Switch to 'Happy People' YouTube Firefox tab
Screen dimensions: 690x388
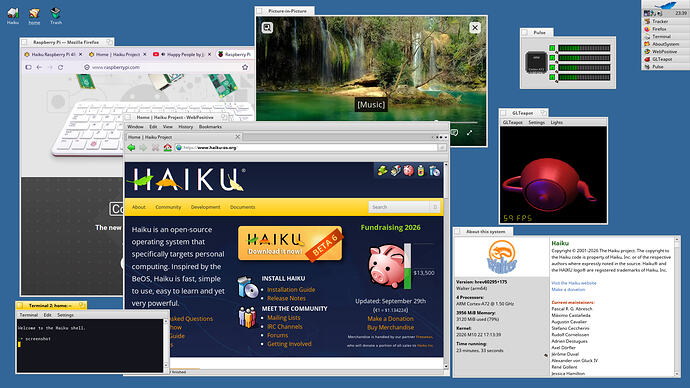tap(182, 55)
